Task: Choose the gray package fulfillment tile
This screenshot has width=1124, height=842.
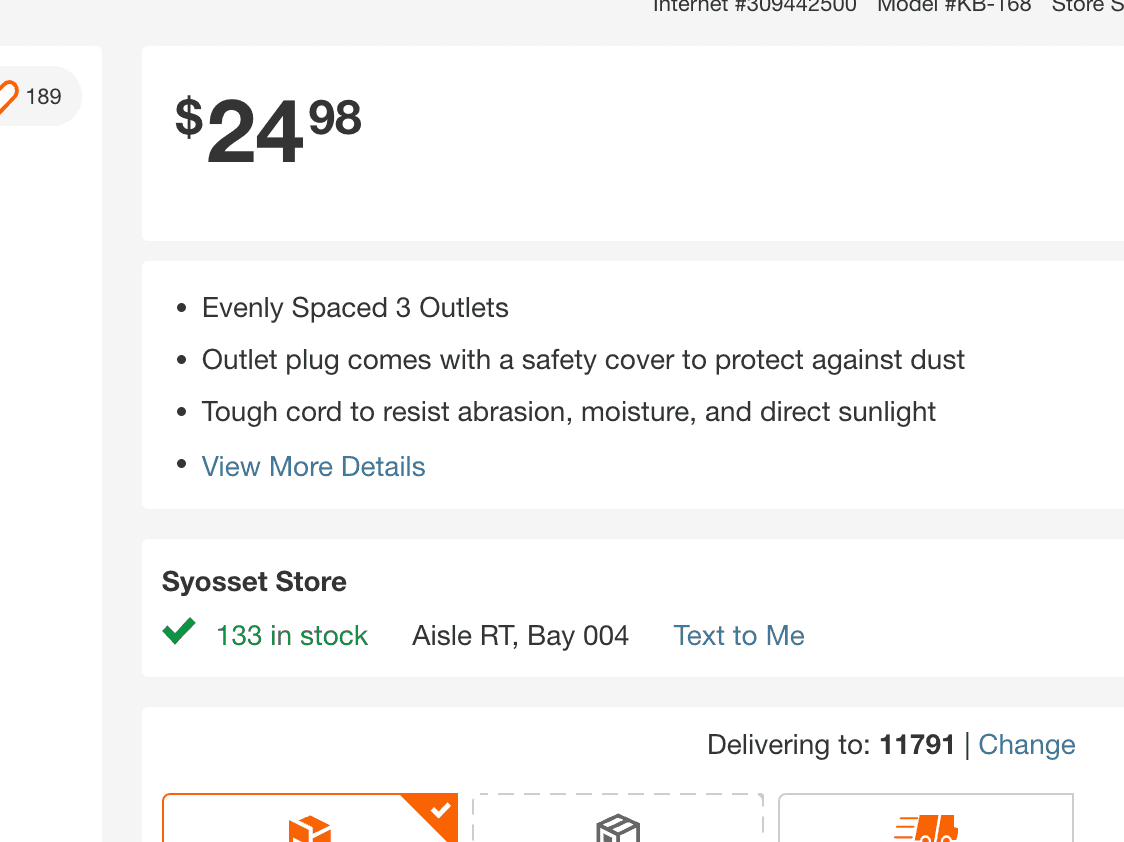Action: (x=618, y=818)
